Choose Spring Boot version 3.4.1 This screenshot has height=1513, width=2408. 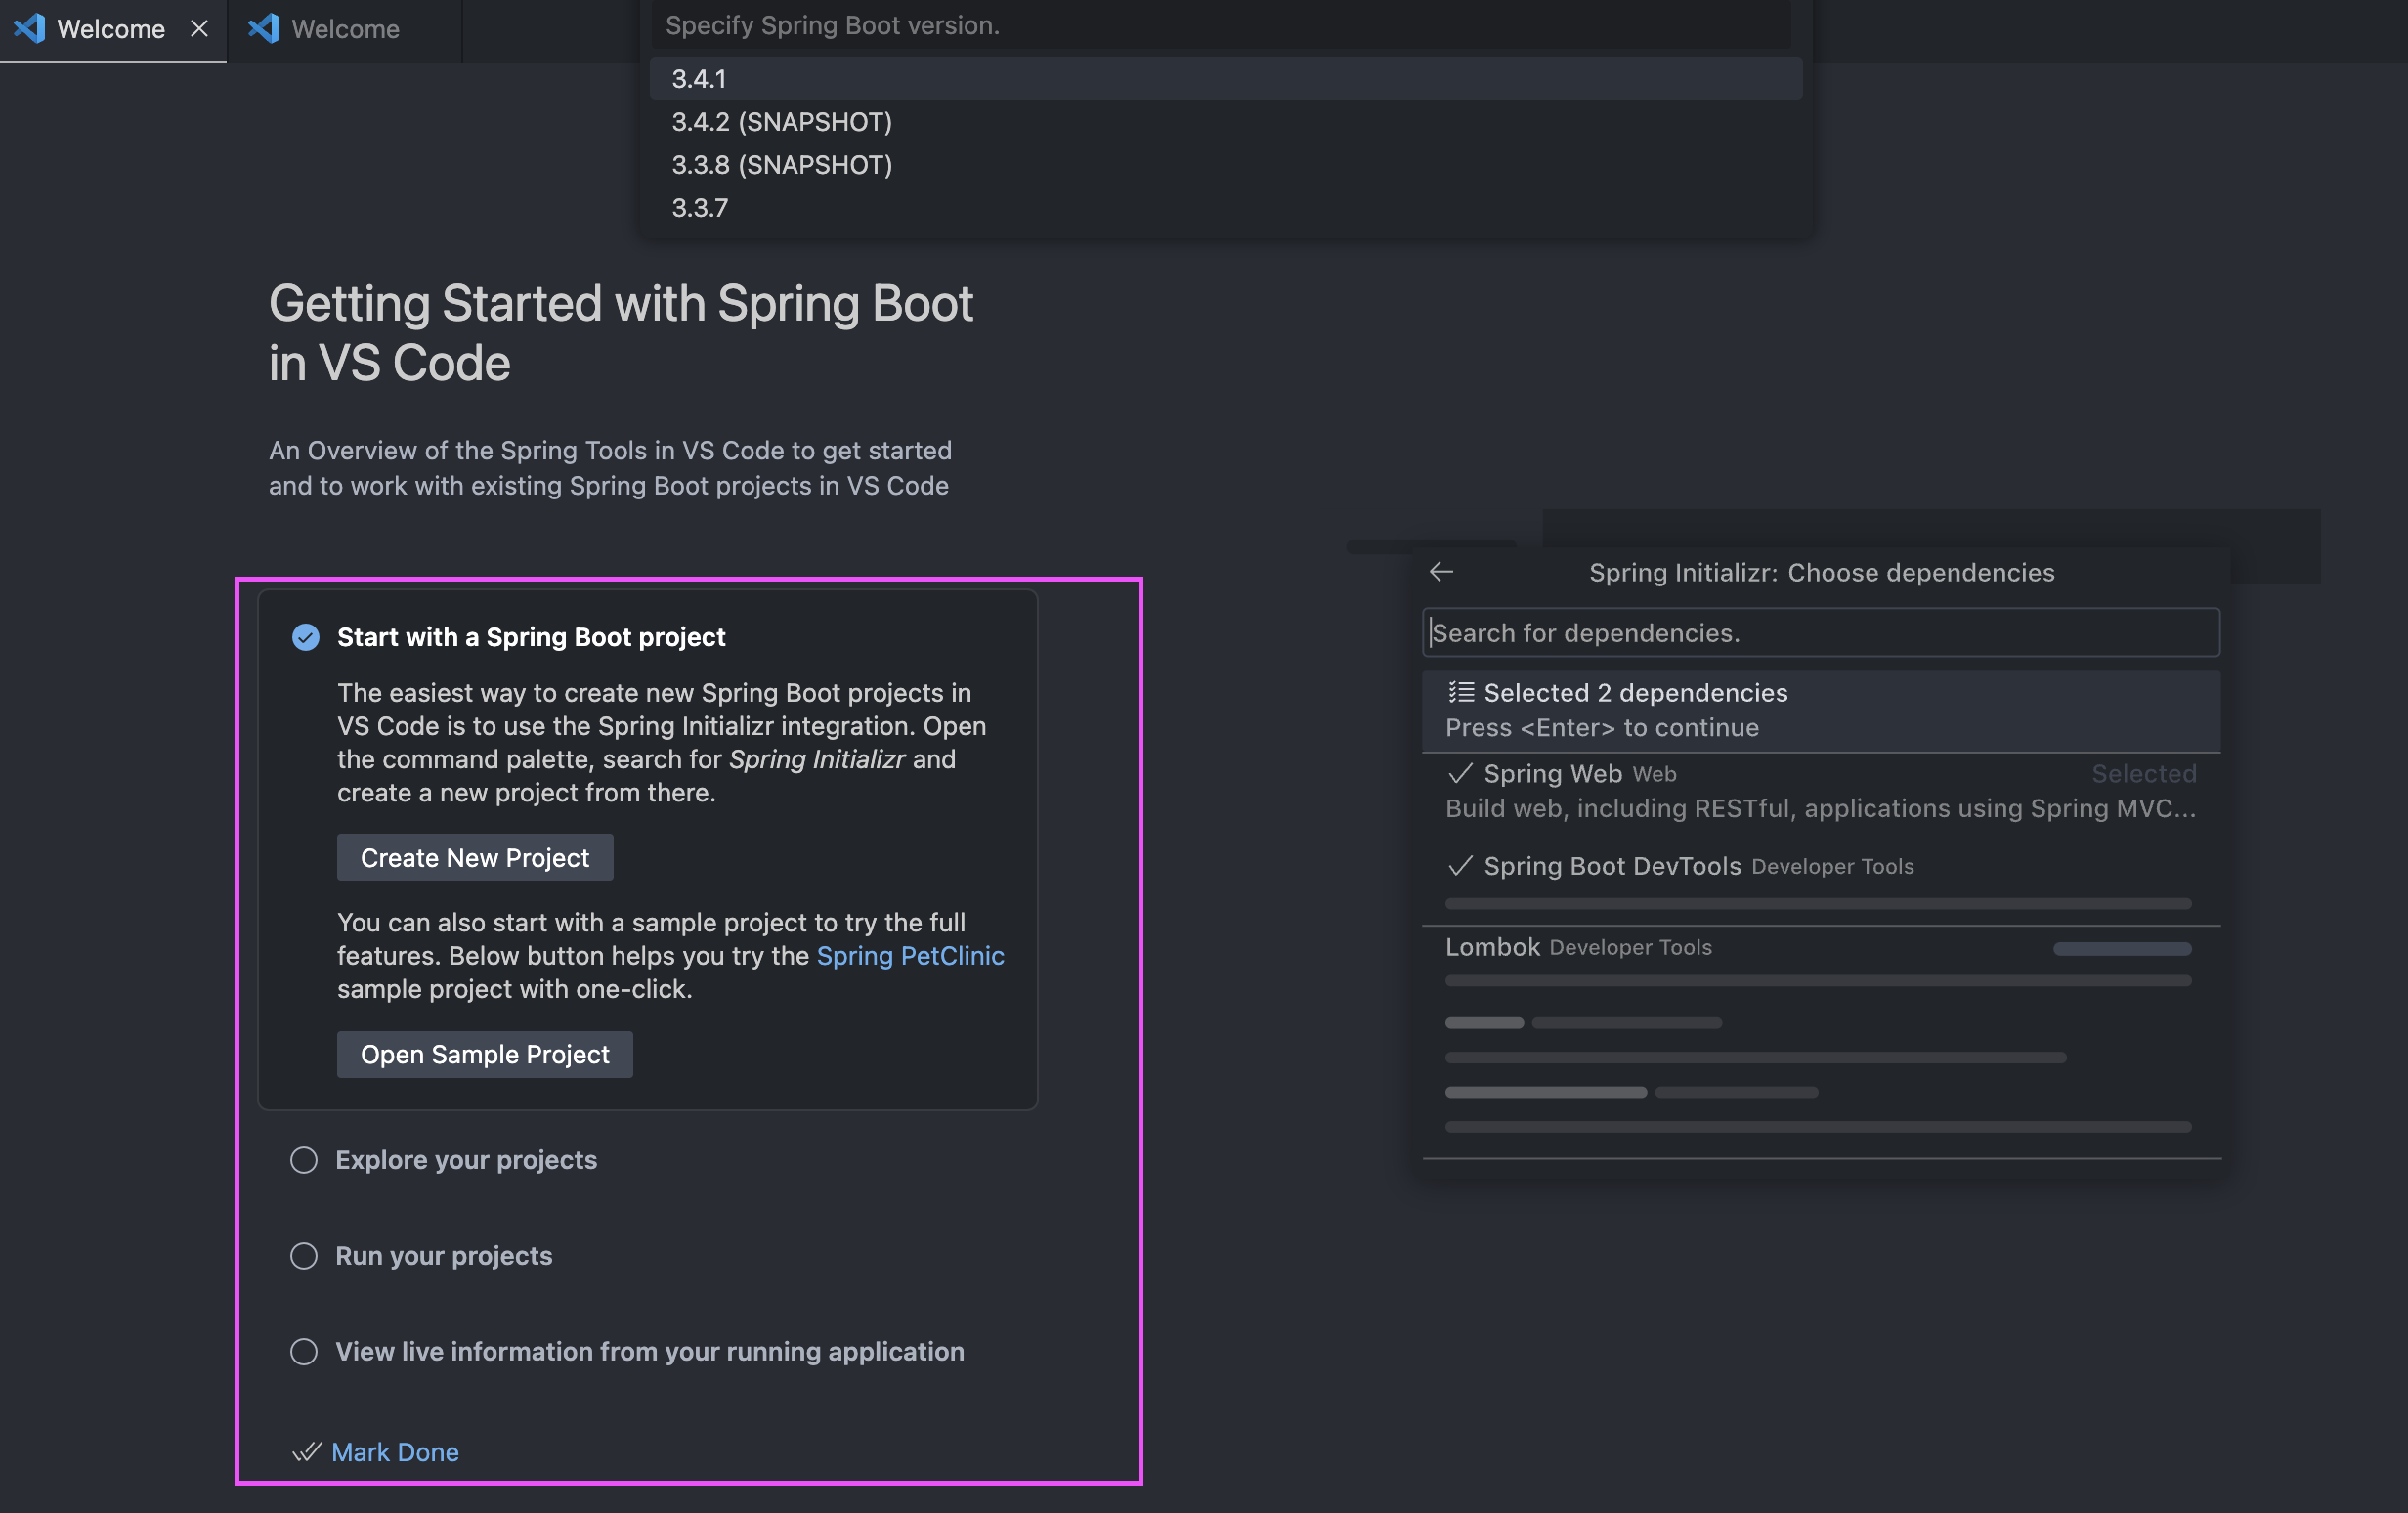(x=1225, y=78)
